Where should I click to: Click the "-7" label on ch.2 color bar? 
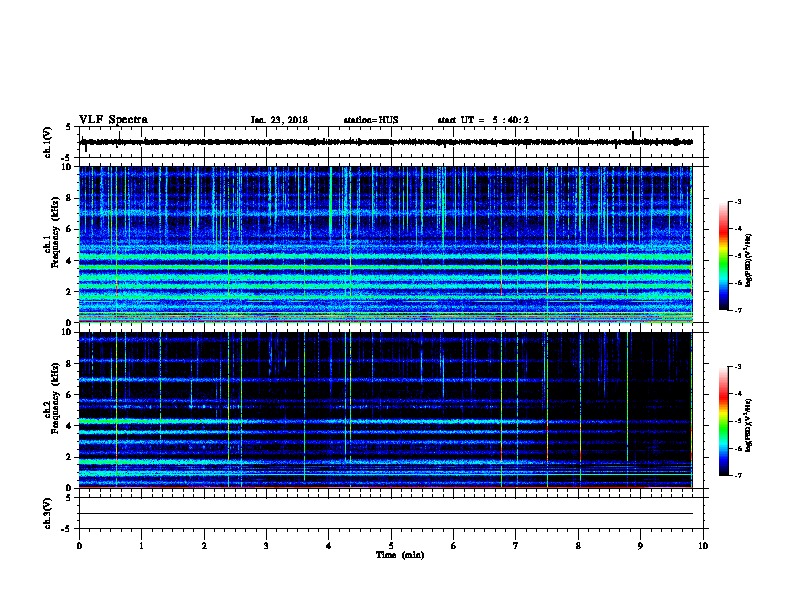pyautogui.click(x=737, y=476)
